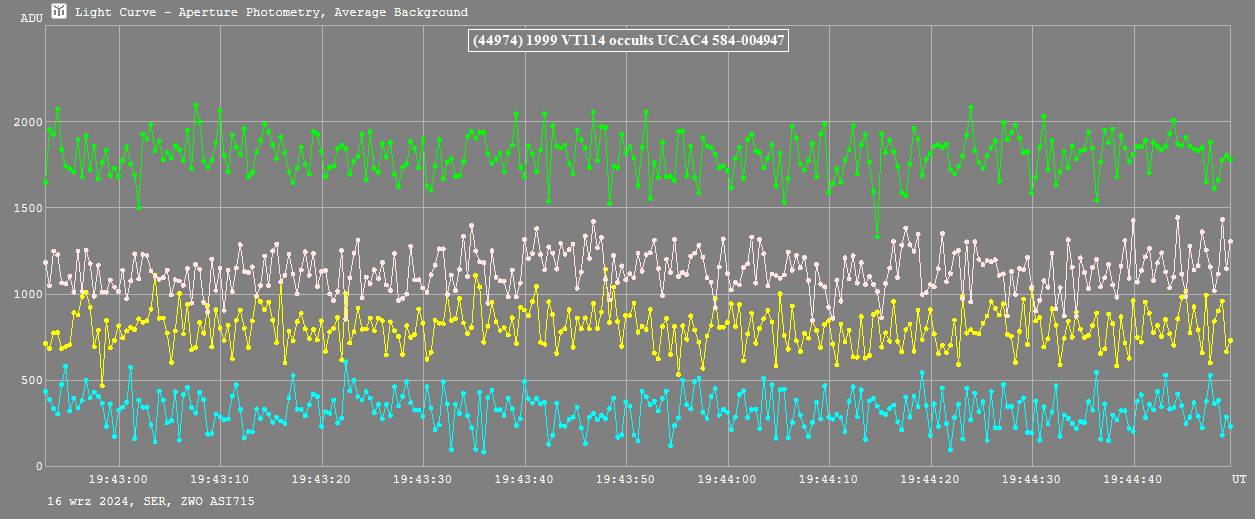
Task: Click the UT axis label
Action: 1239,480
